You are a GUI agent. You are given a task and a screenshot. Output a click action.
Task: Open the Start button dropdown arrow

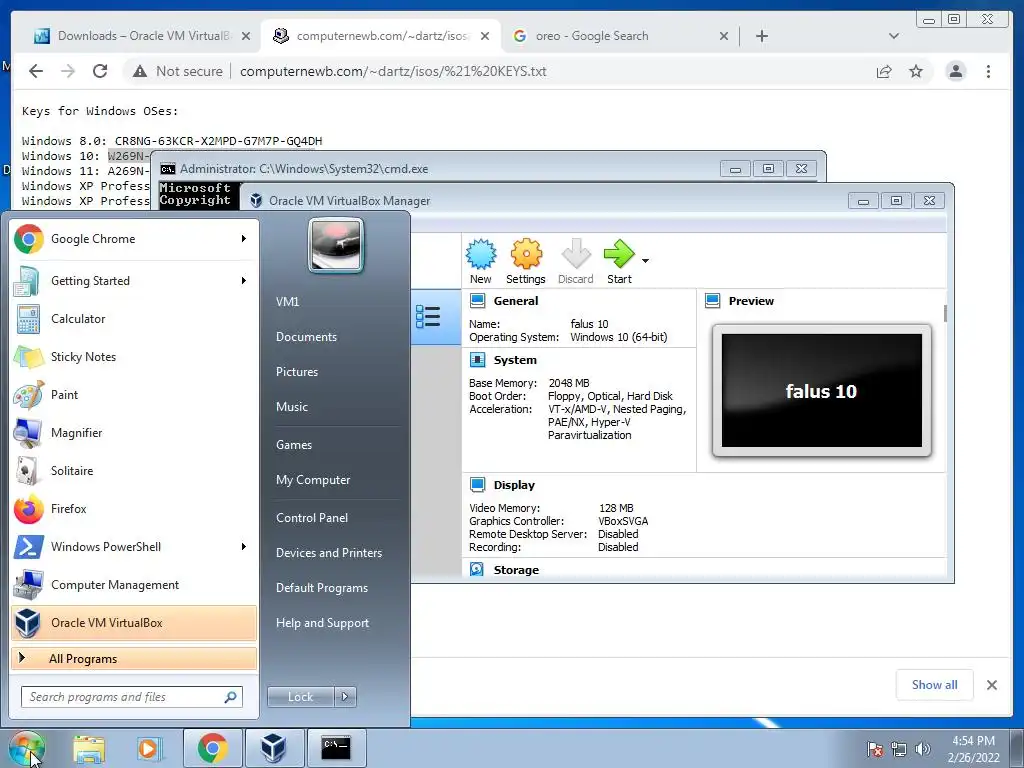point(645,261)
